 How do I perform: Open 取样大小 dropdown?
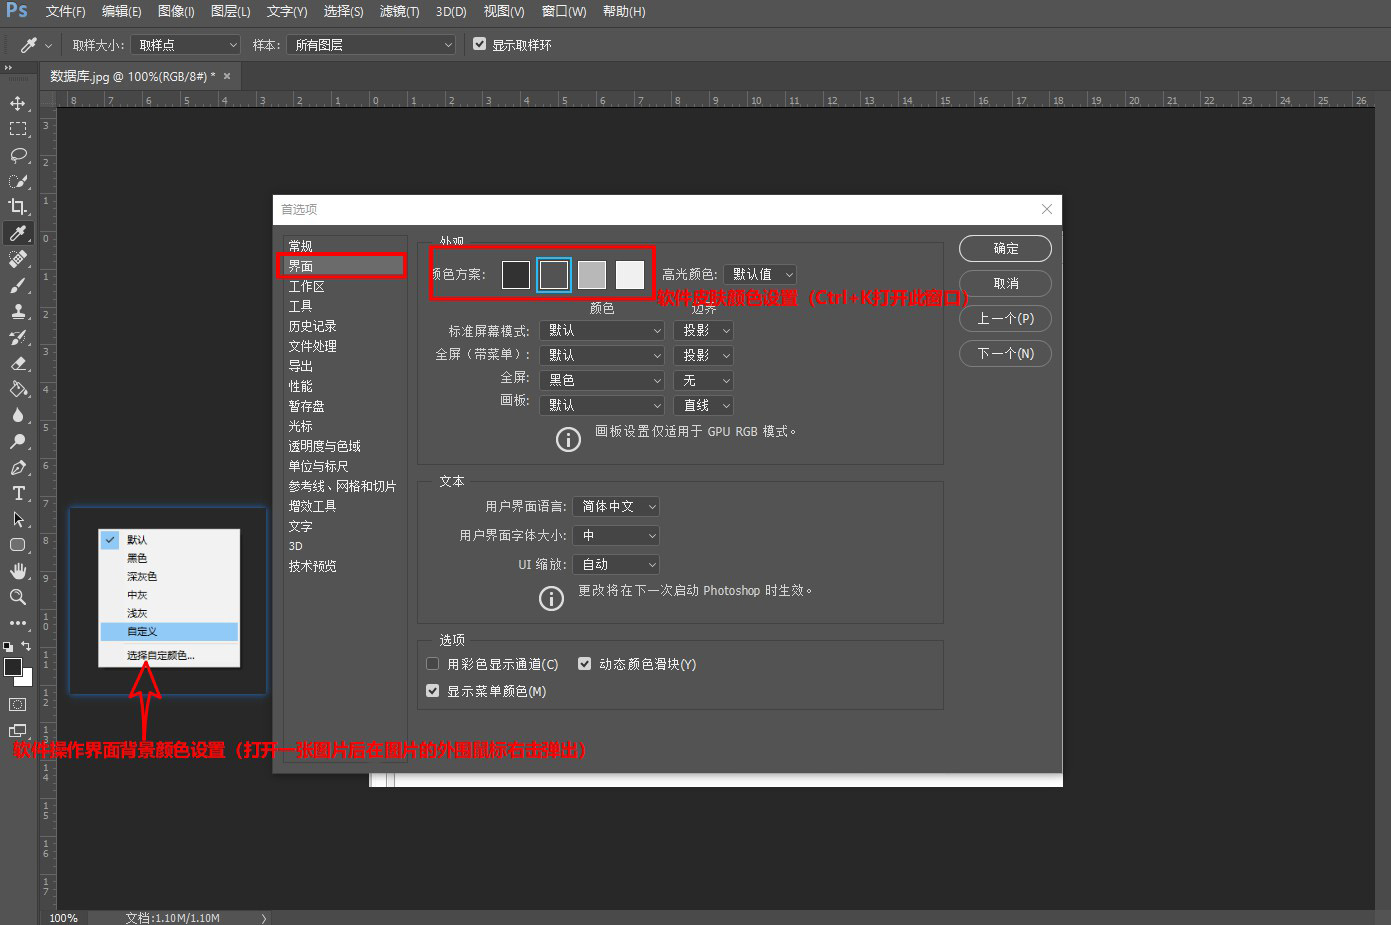[x=186, y=45]
